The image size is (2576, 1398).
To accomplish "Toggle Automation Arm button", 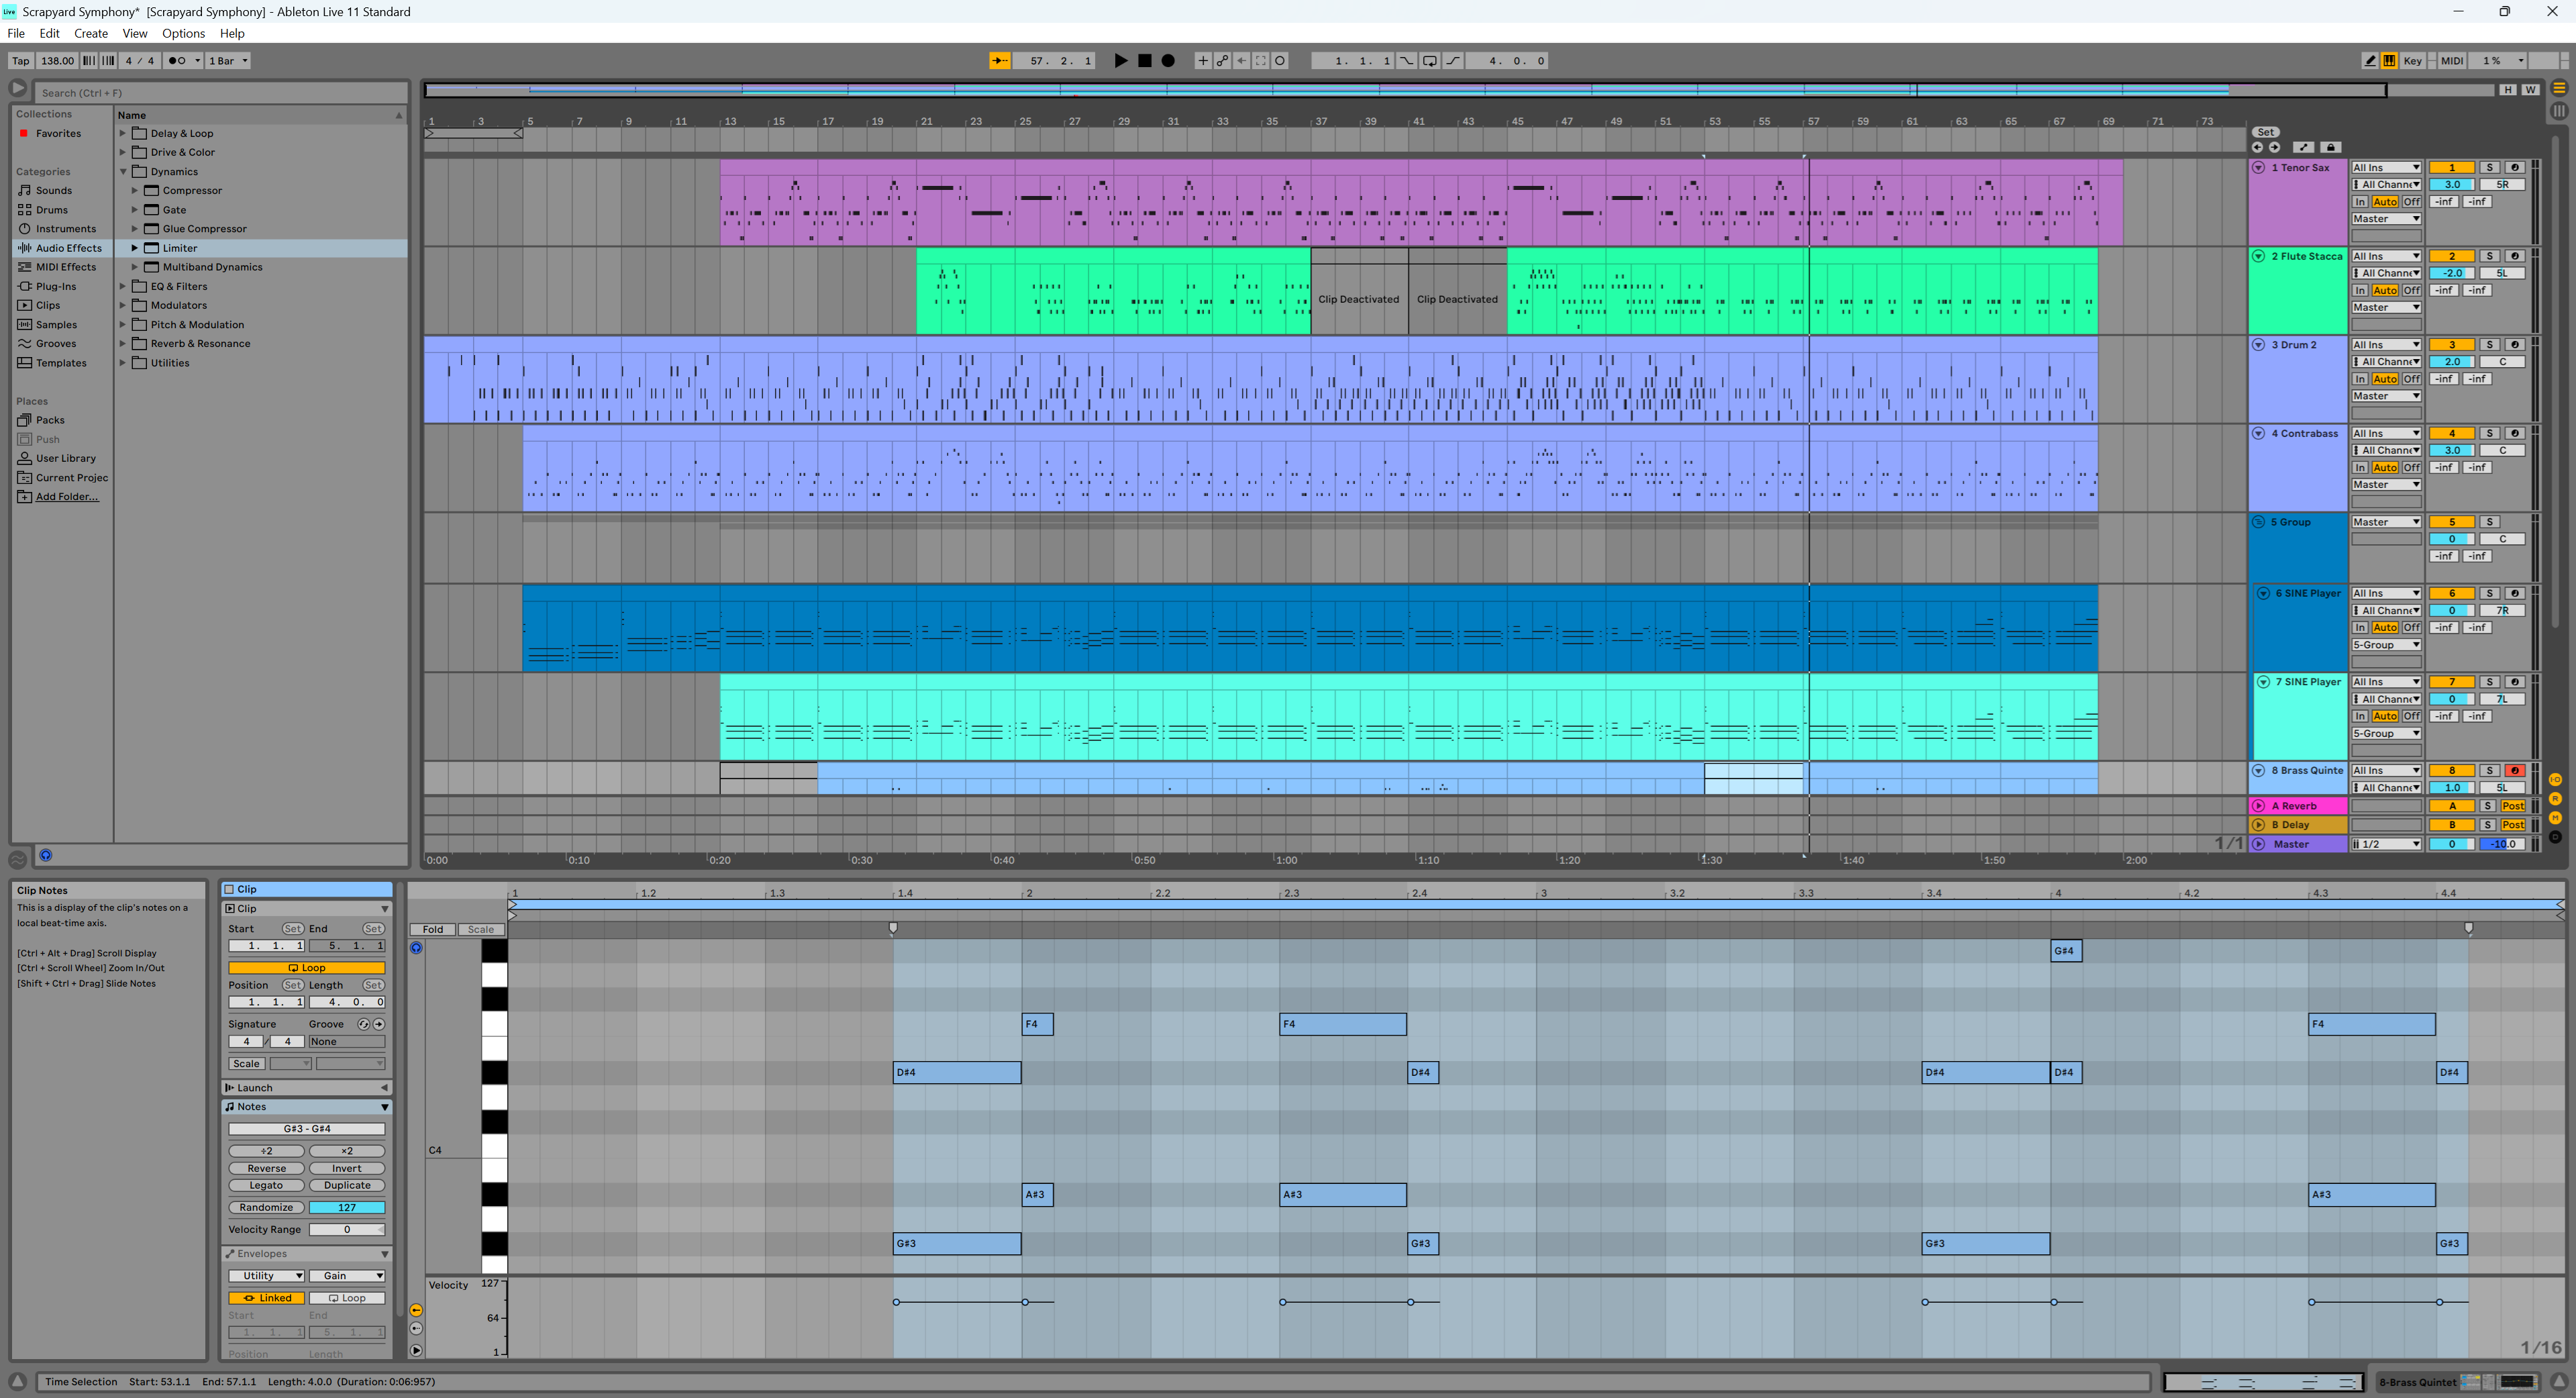I will 1222,61.
